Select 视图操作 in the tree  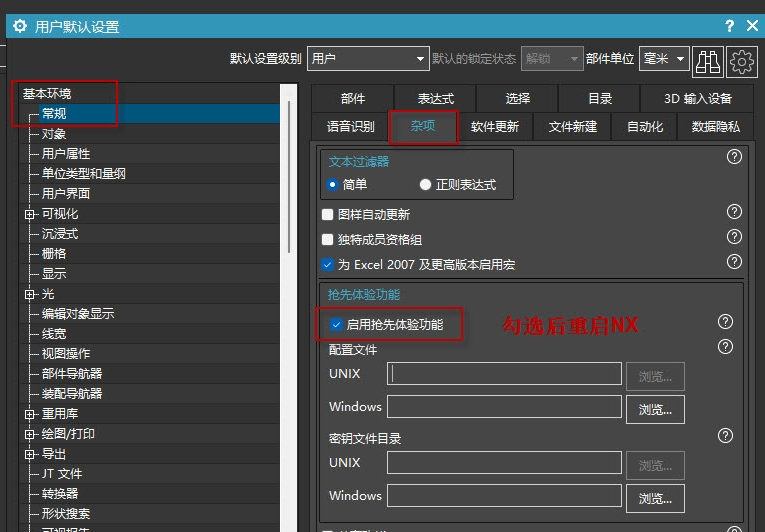[66, 354]
